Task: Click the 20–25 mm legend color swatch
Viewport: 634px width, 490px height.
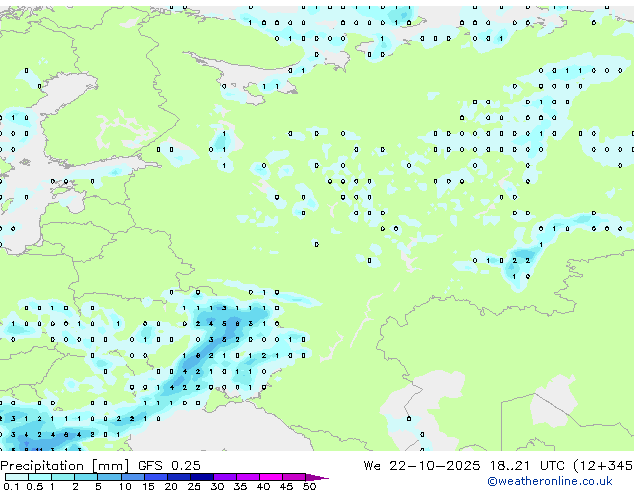Action: [179, 477]
